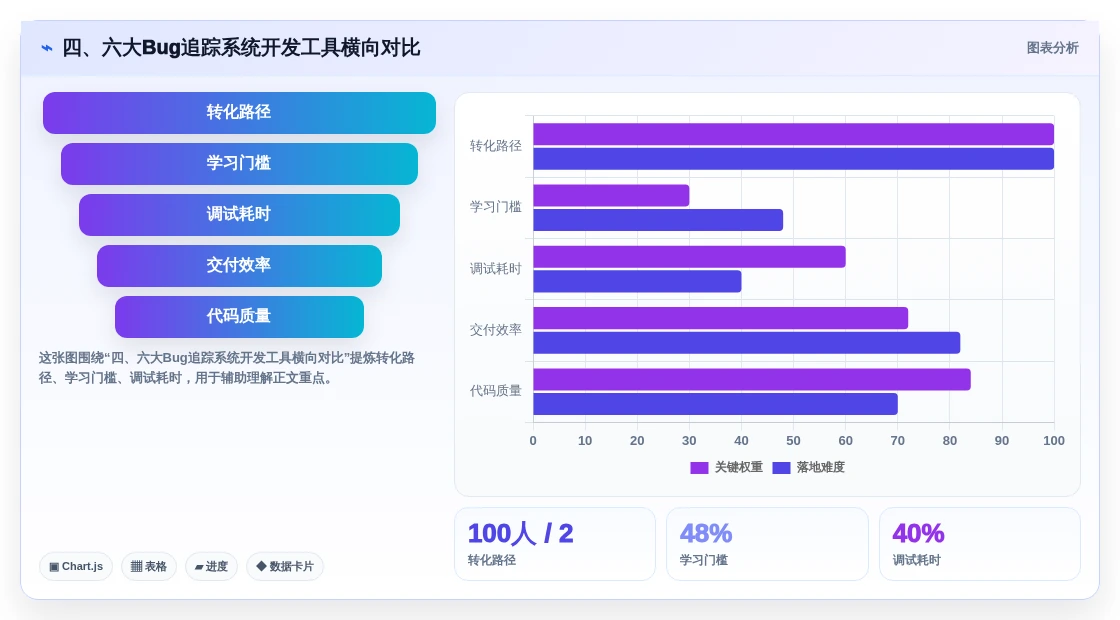Click the 交付效率 chart axis label
The height and width of the screenshot is (620, 1120).
click(495, 330)
